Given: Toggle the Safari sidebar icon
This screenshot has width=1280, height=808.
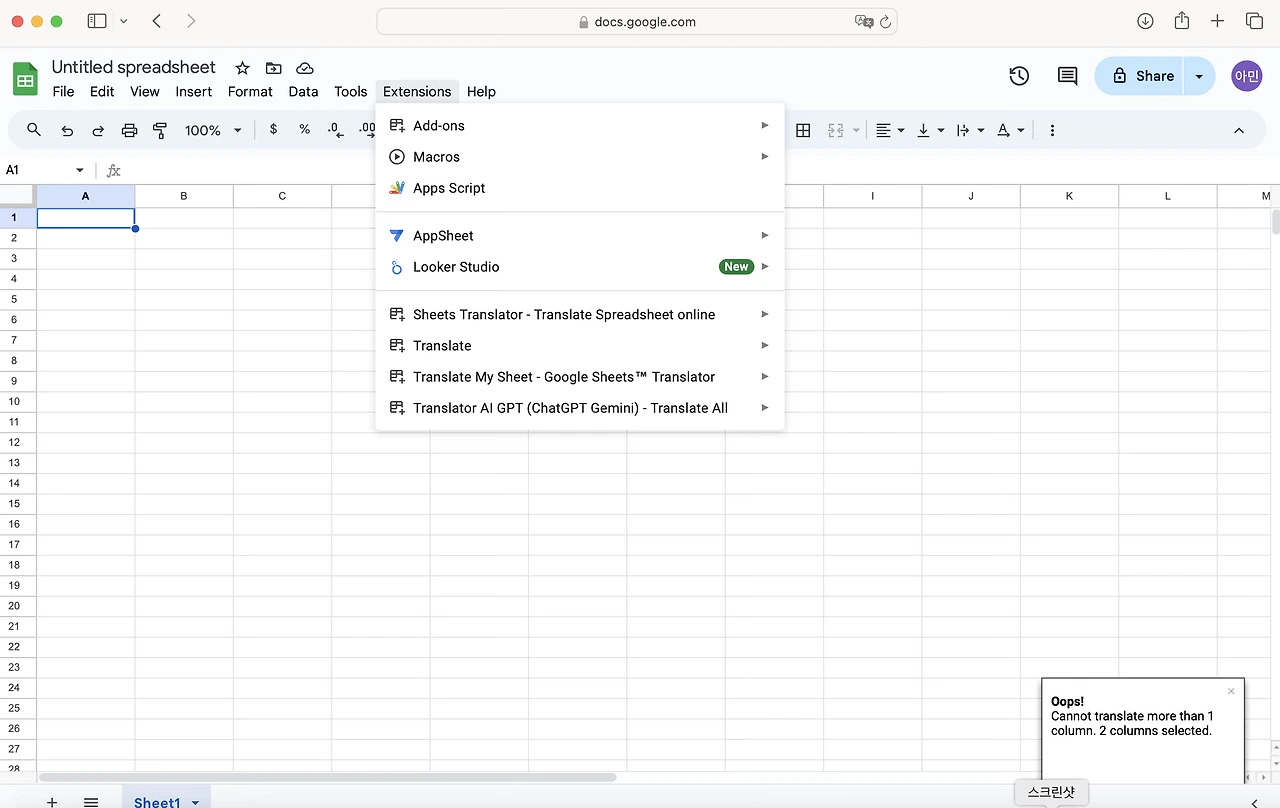Looking at the screenshot, I should pos(97,21).
